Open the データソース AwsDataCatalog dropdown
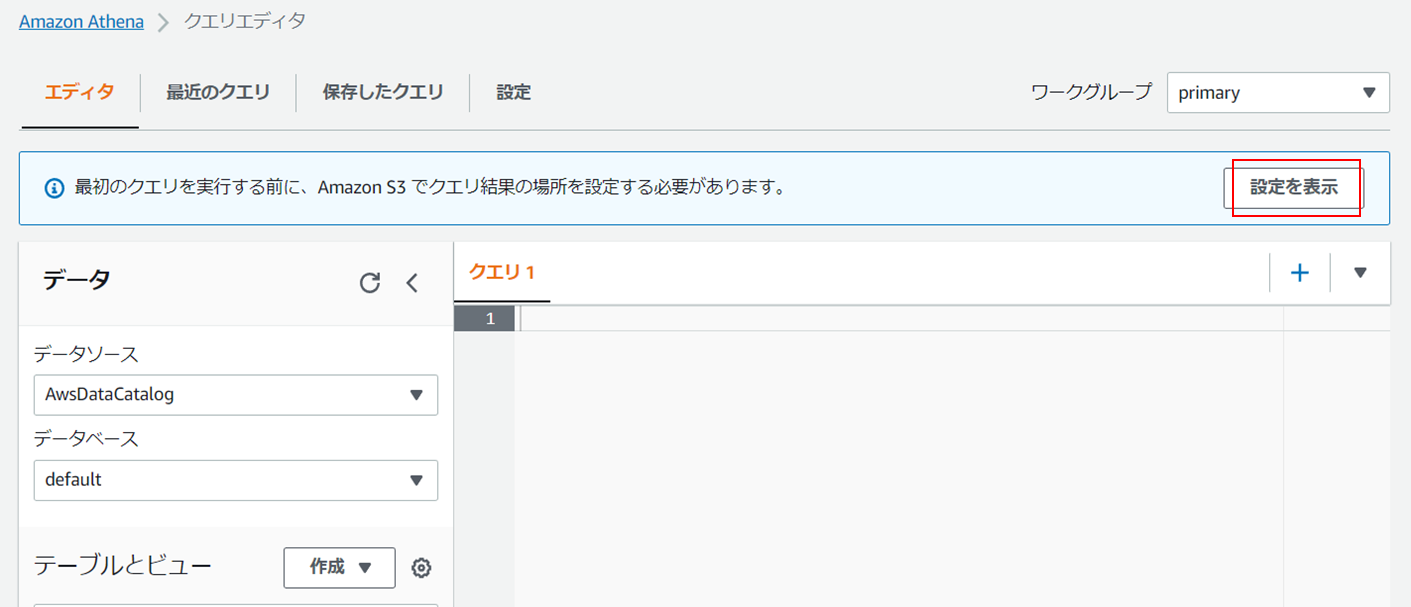Screen dimensions: 1411x607 (x=235, y=395)
